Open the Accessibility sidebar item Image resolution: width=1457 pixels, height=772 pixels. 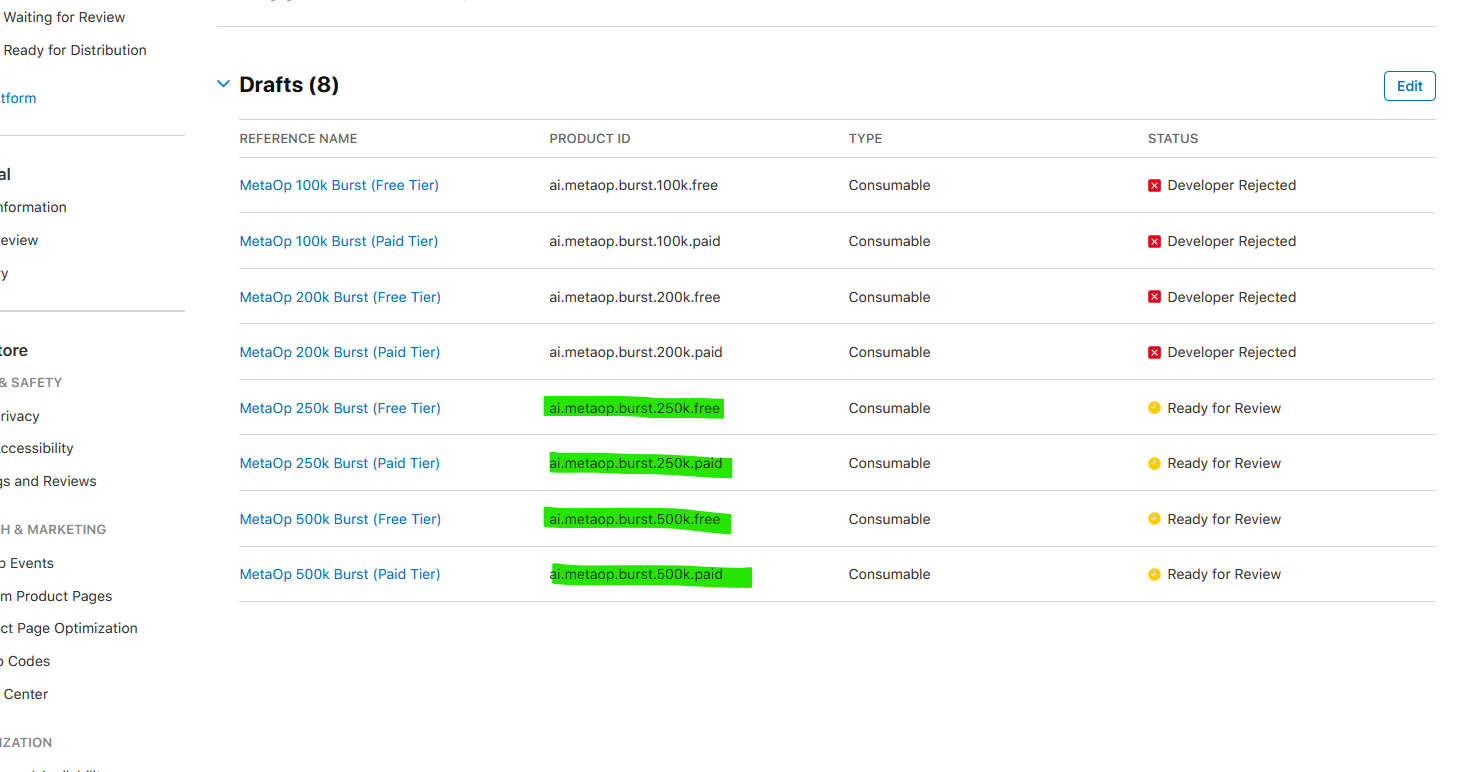tap(37, 448)
